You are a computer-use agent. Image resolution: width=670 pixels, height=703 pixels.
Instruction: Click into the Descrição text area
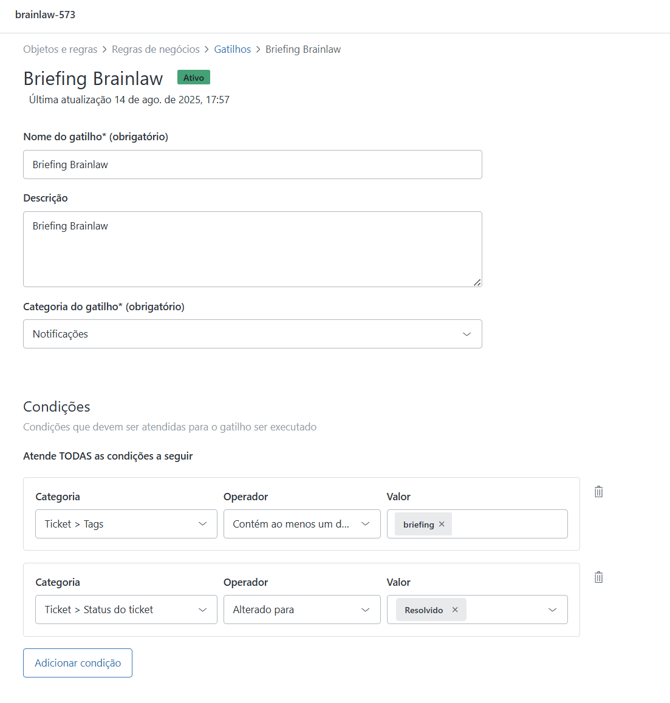252,250
